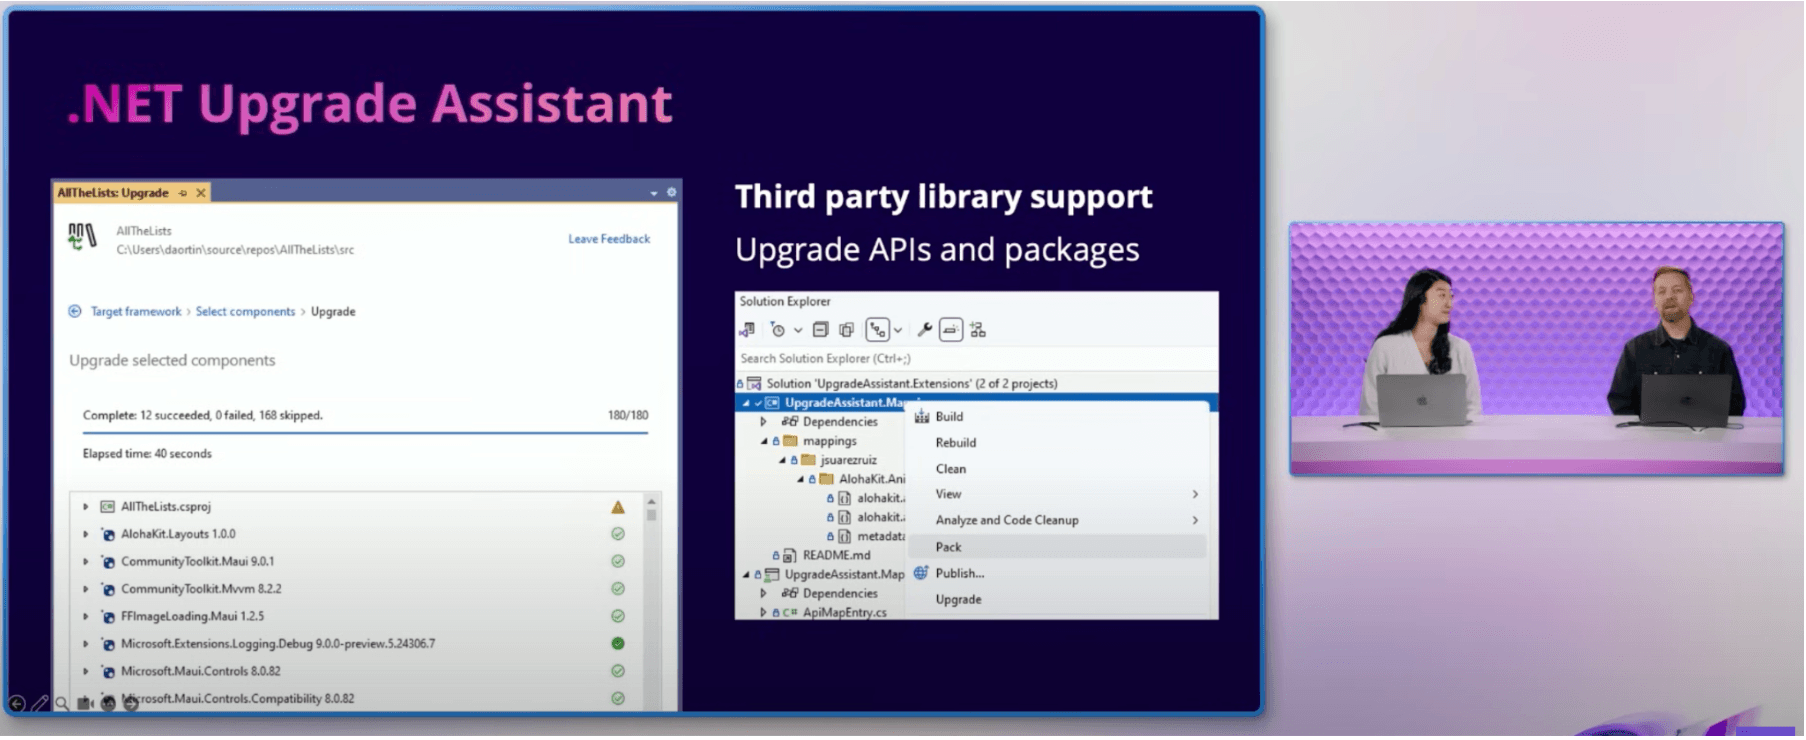Toggle the Track Active Item button
1806x740 pixels.
tap(877, 330)
